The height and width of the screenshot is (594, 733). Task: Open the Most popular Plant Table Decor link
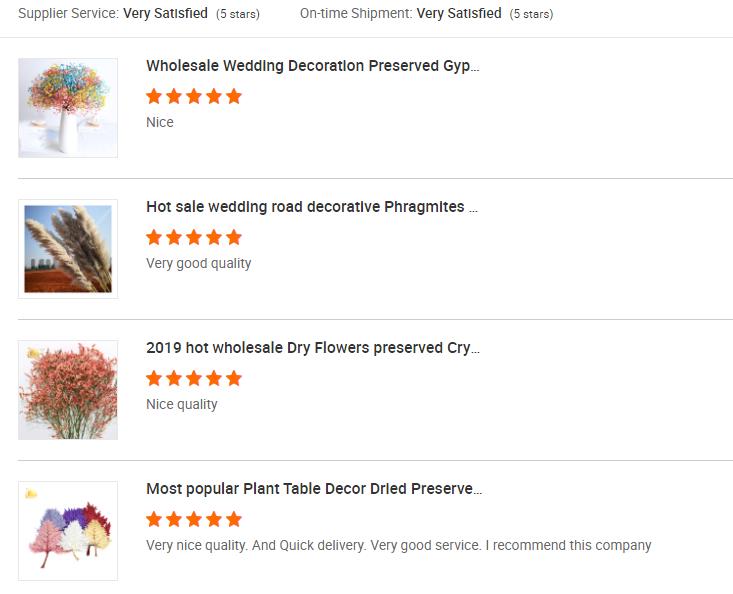pos(313,489)
